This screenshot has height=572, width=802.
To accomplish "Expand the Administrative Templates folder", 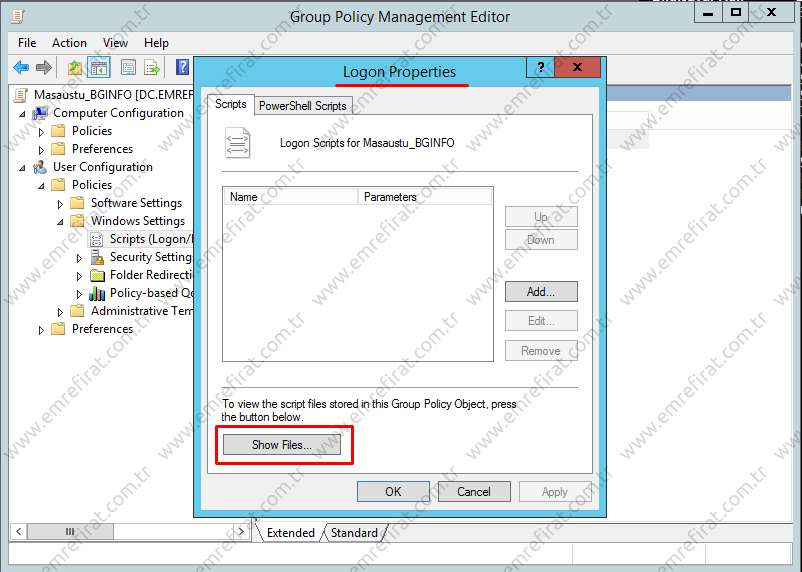I will coord(61,311).
